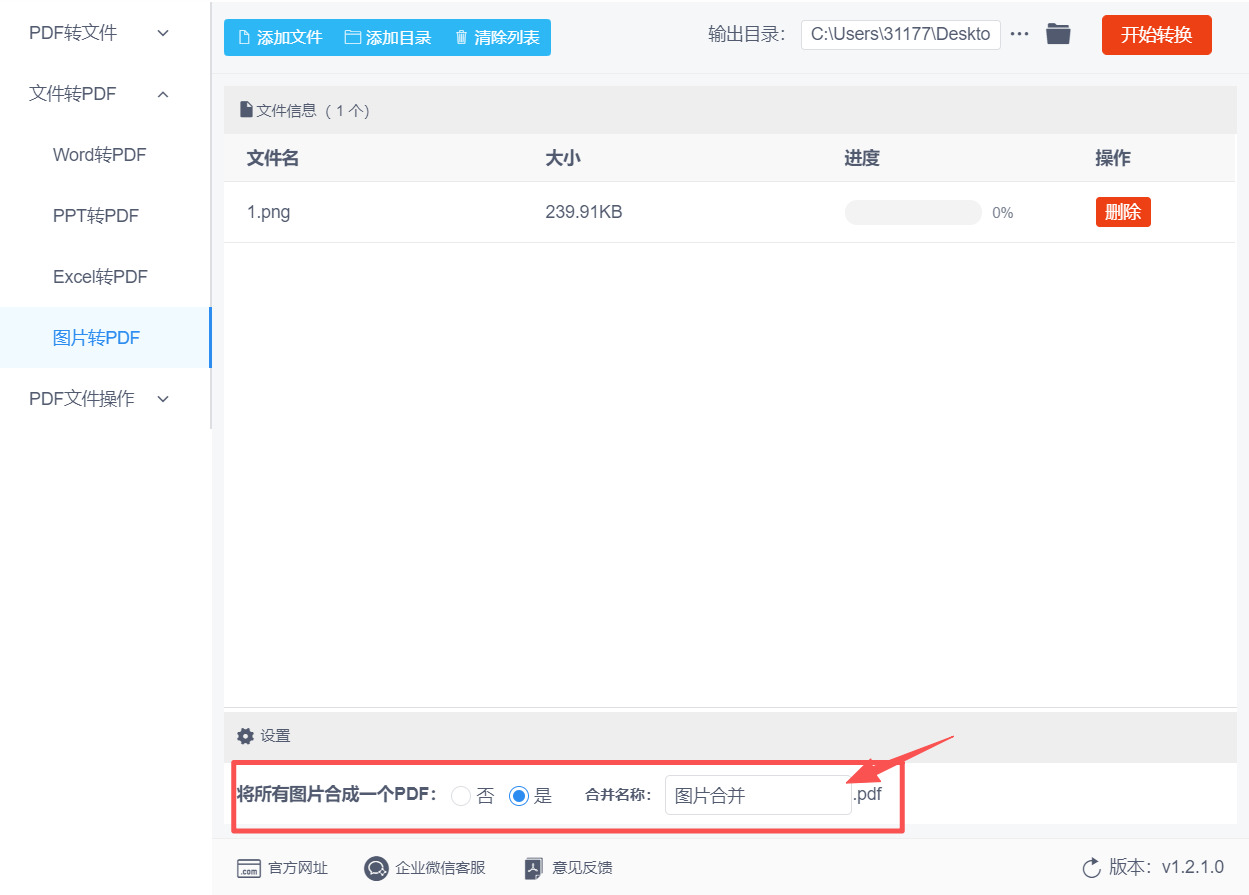Click the version refresh icon near v1.2.1.0

pyautogui.click(x=1090, y=868)
